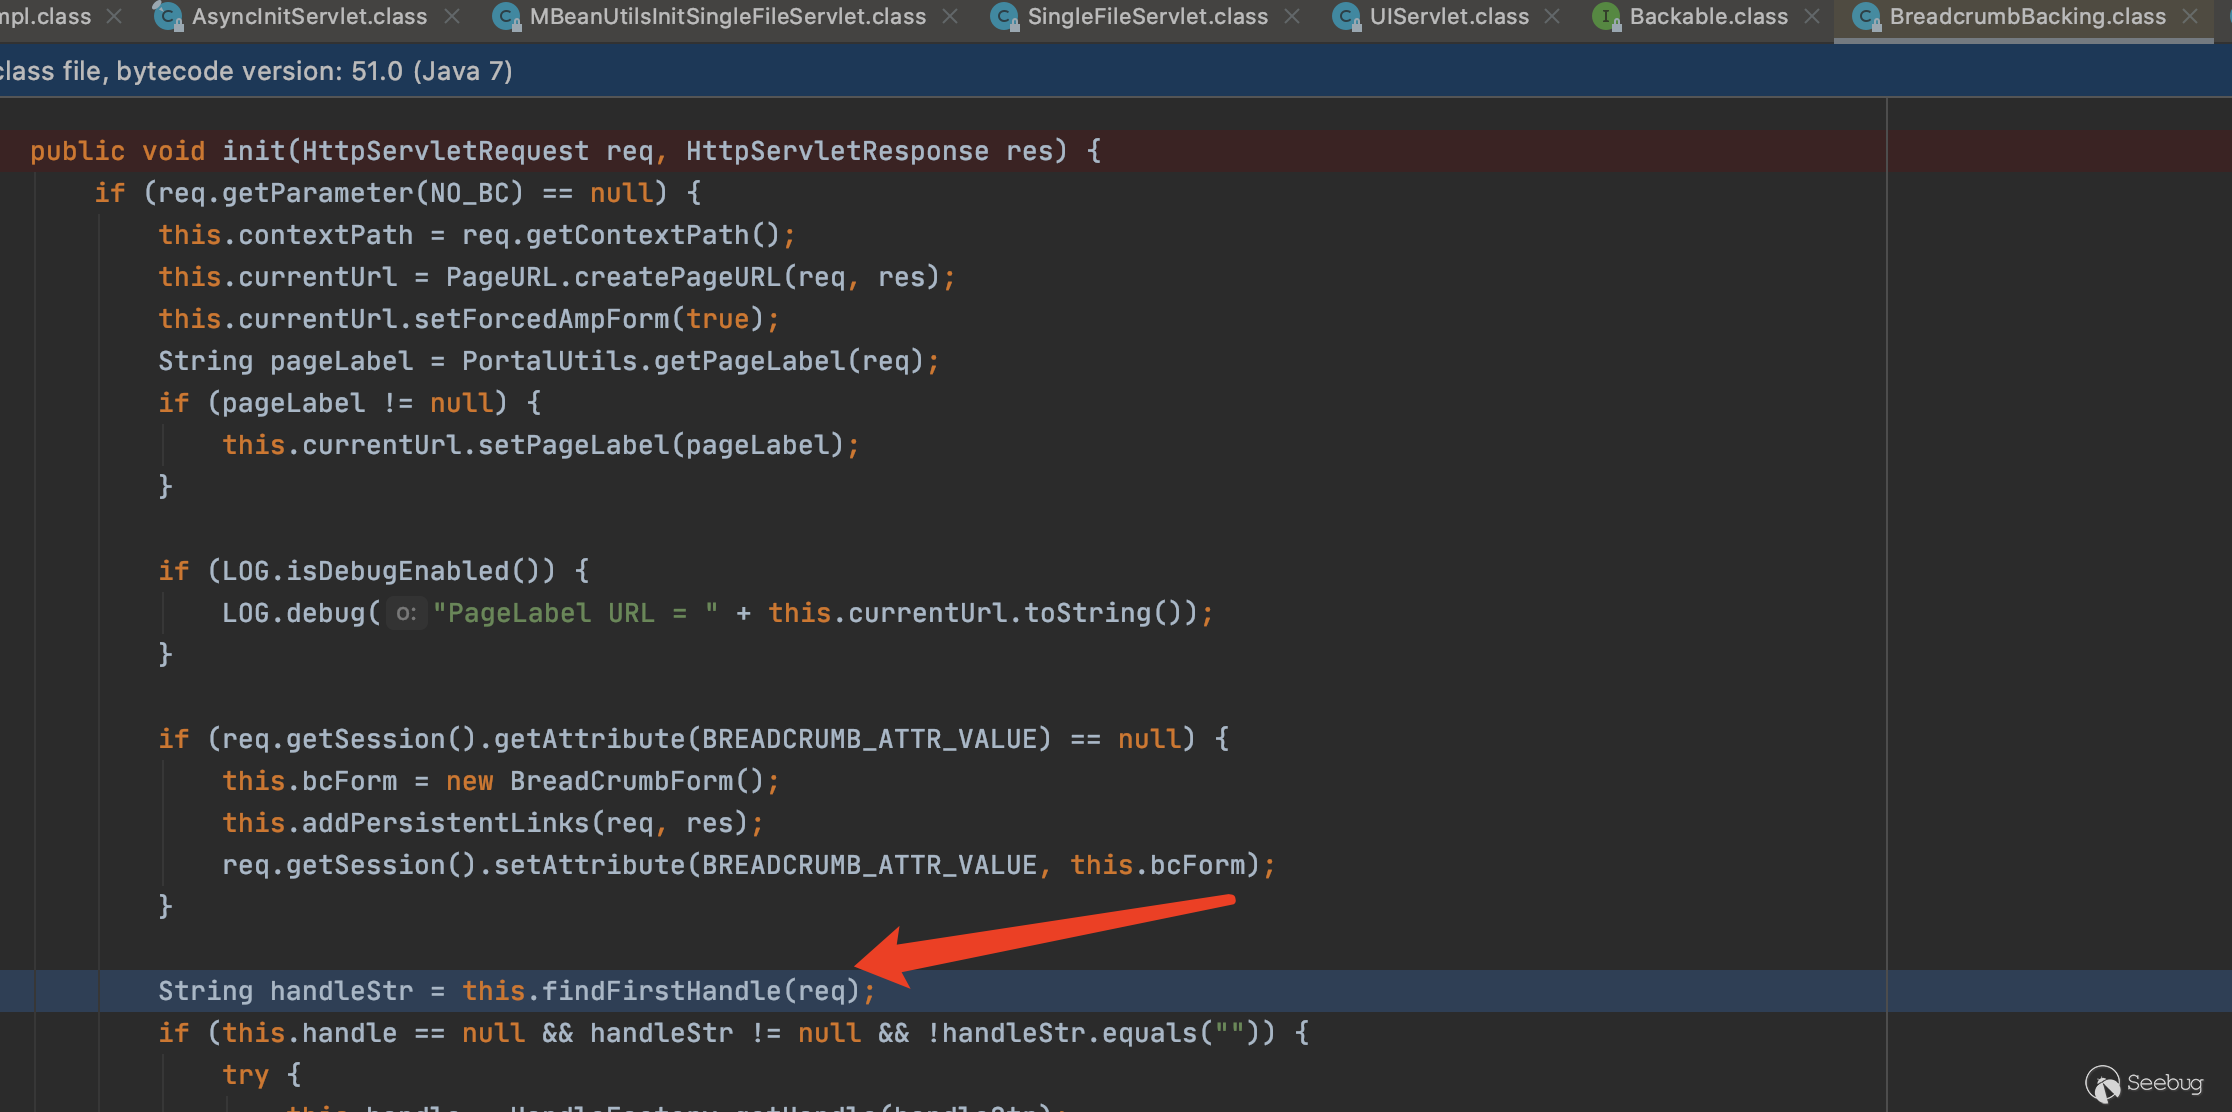Click the createPageURL method reference
The height and width of the screenshot is (1112, 2232).
tap(677, 277)
